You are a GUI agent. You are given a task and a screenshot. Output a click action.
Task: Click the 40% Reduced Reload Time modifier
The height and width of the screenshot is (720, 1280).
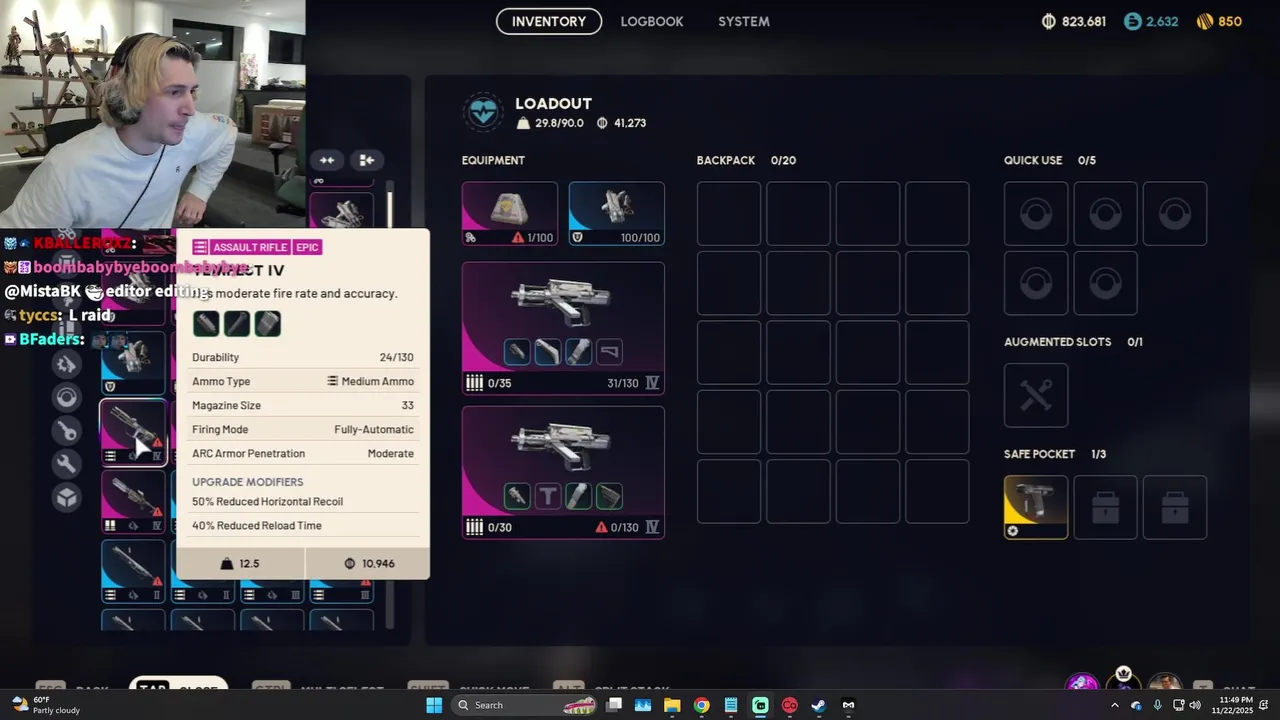coord(257,525)
